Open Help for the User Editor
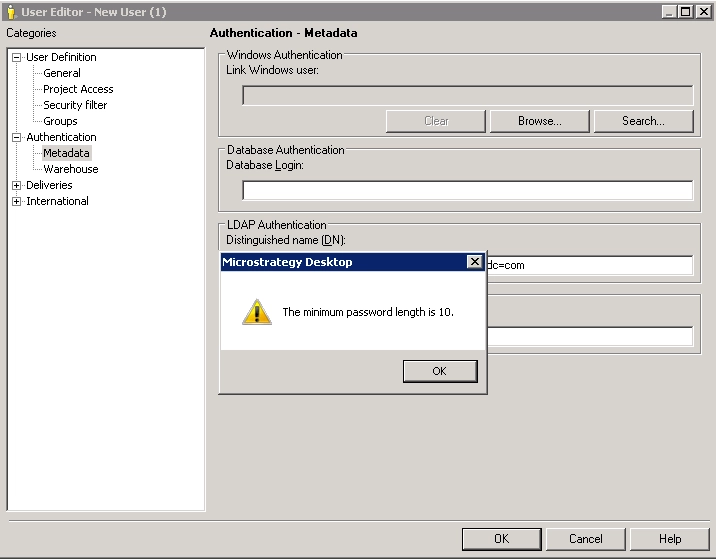 pos(670,539)
